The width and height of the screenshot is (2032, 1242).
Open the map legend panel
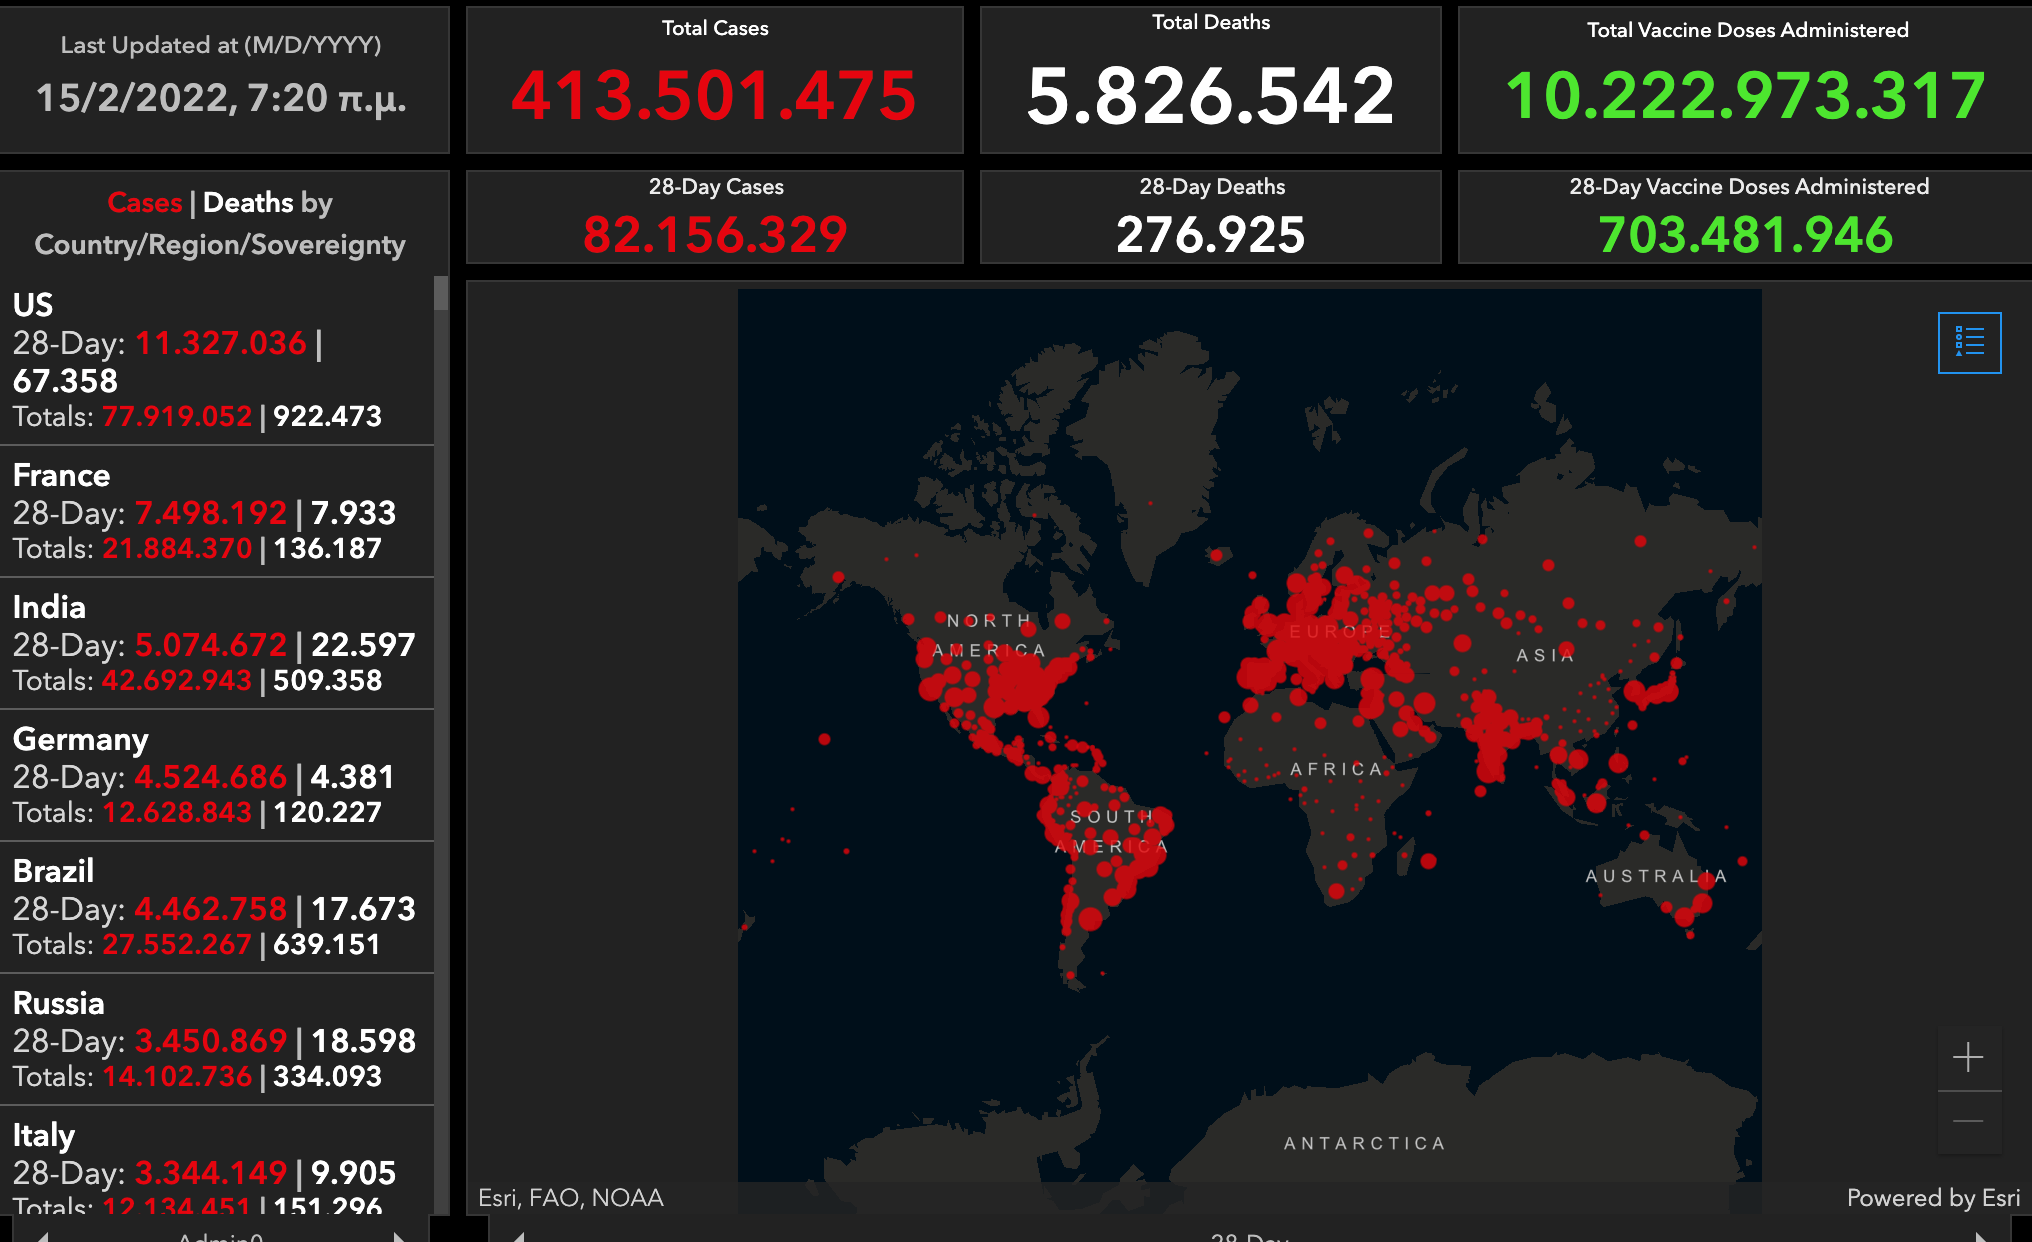[1968, 343]
